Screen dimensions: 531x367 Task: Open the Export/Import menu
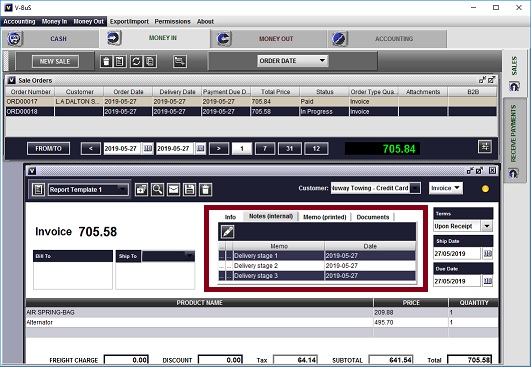129,21
